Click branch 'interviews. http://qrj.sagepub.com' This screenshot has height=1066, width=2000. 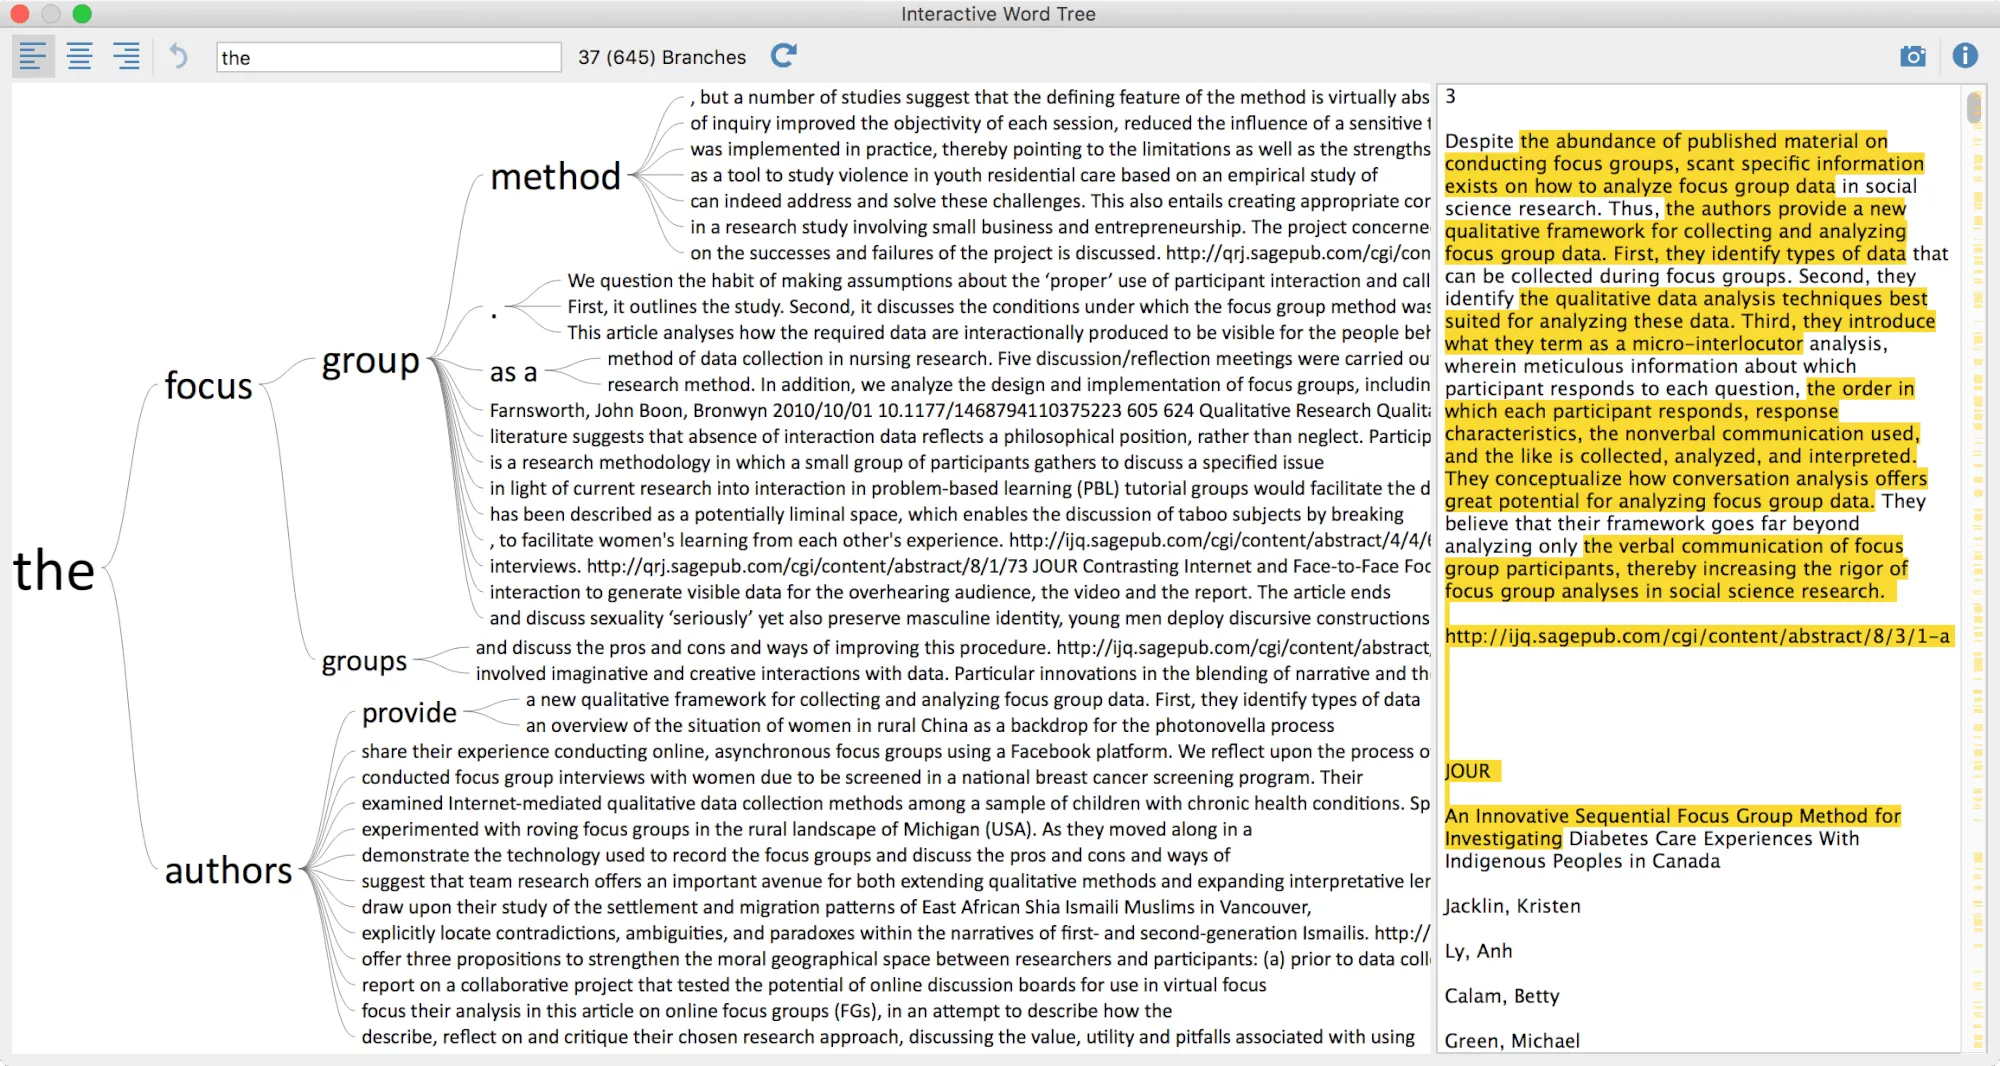point(960,567)
